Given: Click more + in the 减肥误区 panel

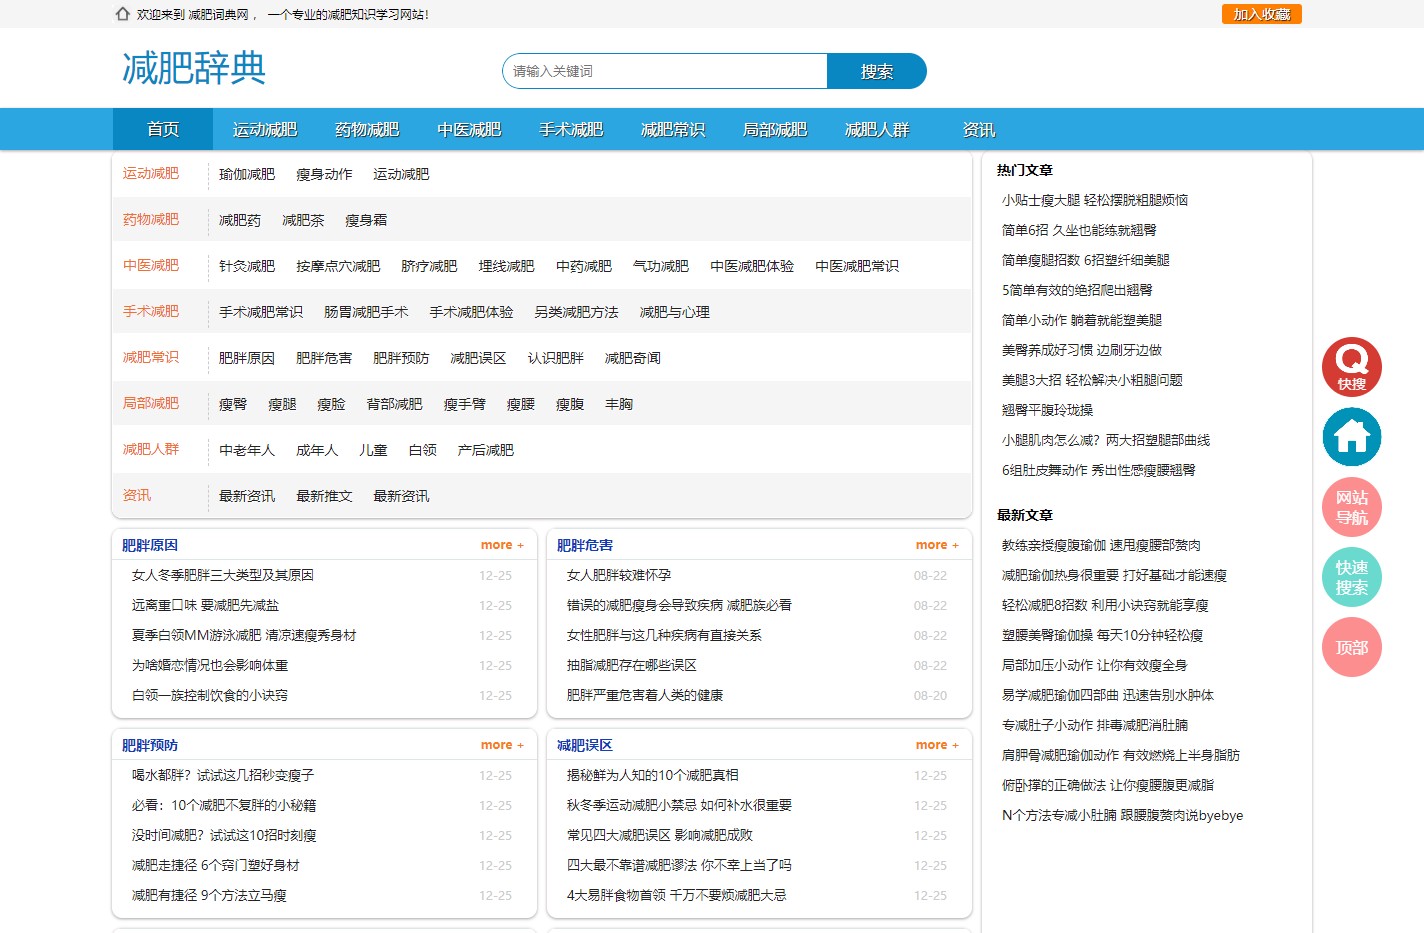Looking at the screenshot, I should pos(937,745).
